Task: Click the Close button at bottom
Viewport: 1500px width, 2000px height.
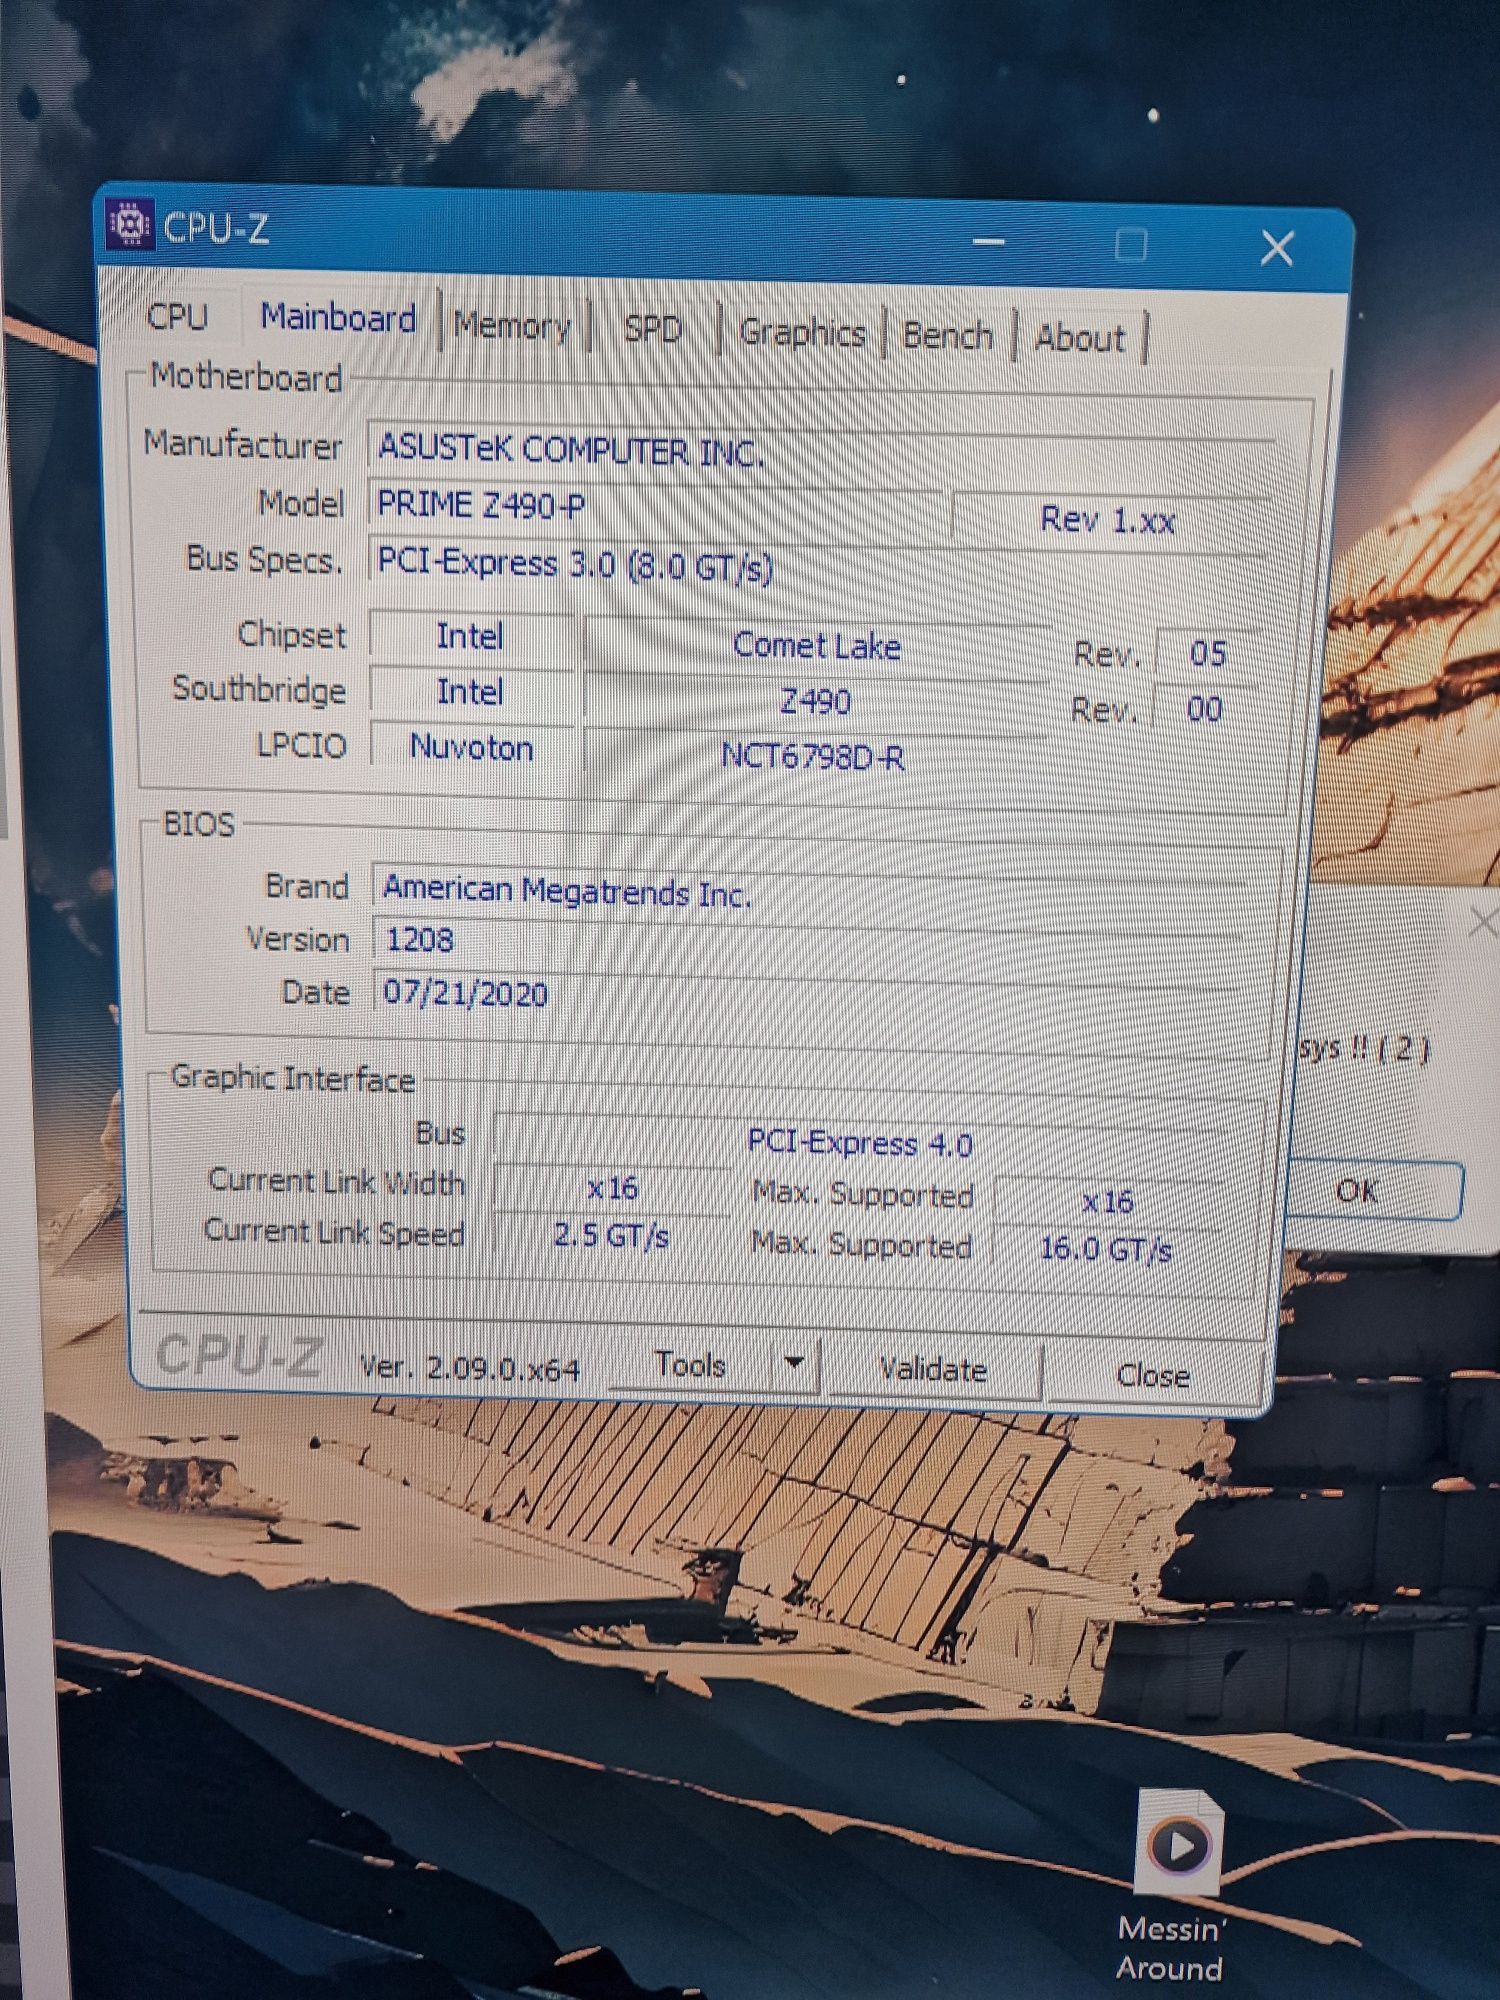Action: (x=1152, y=1375)
